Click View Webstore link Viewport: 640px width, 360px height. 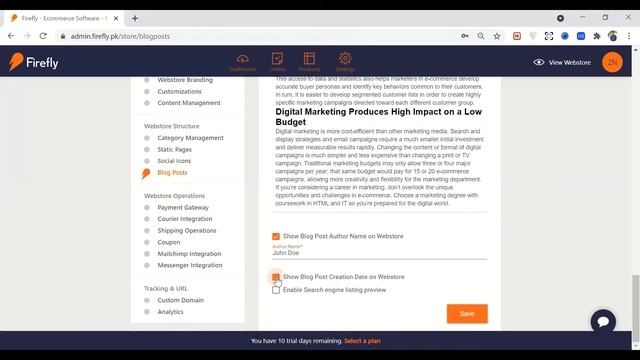pos(562,62)
